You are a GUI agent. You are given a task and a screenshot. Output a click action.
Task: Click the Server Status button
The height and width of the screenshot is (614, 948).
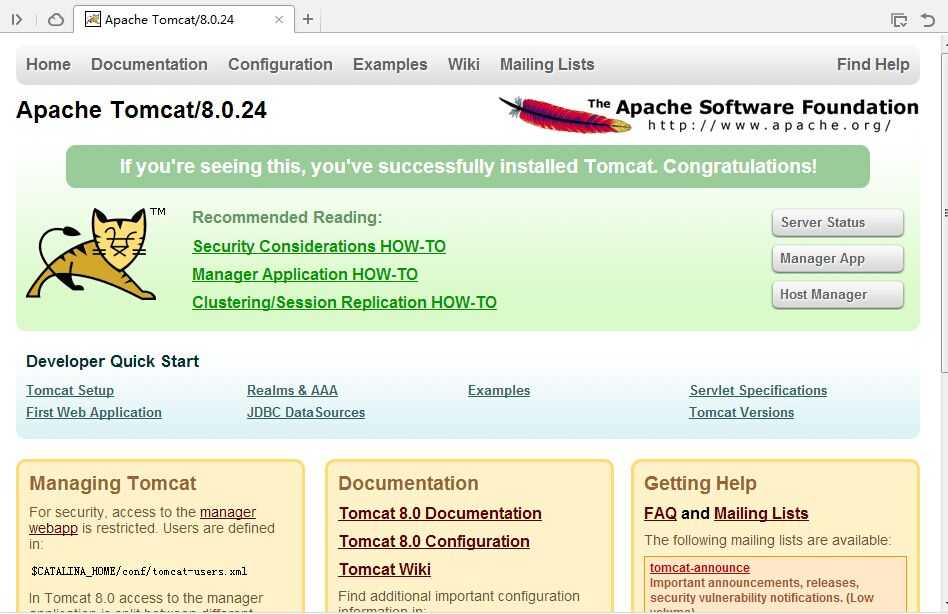[838, 222]
